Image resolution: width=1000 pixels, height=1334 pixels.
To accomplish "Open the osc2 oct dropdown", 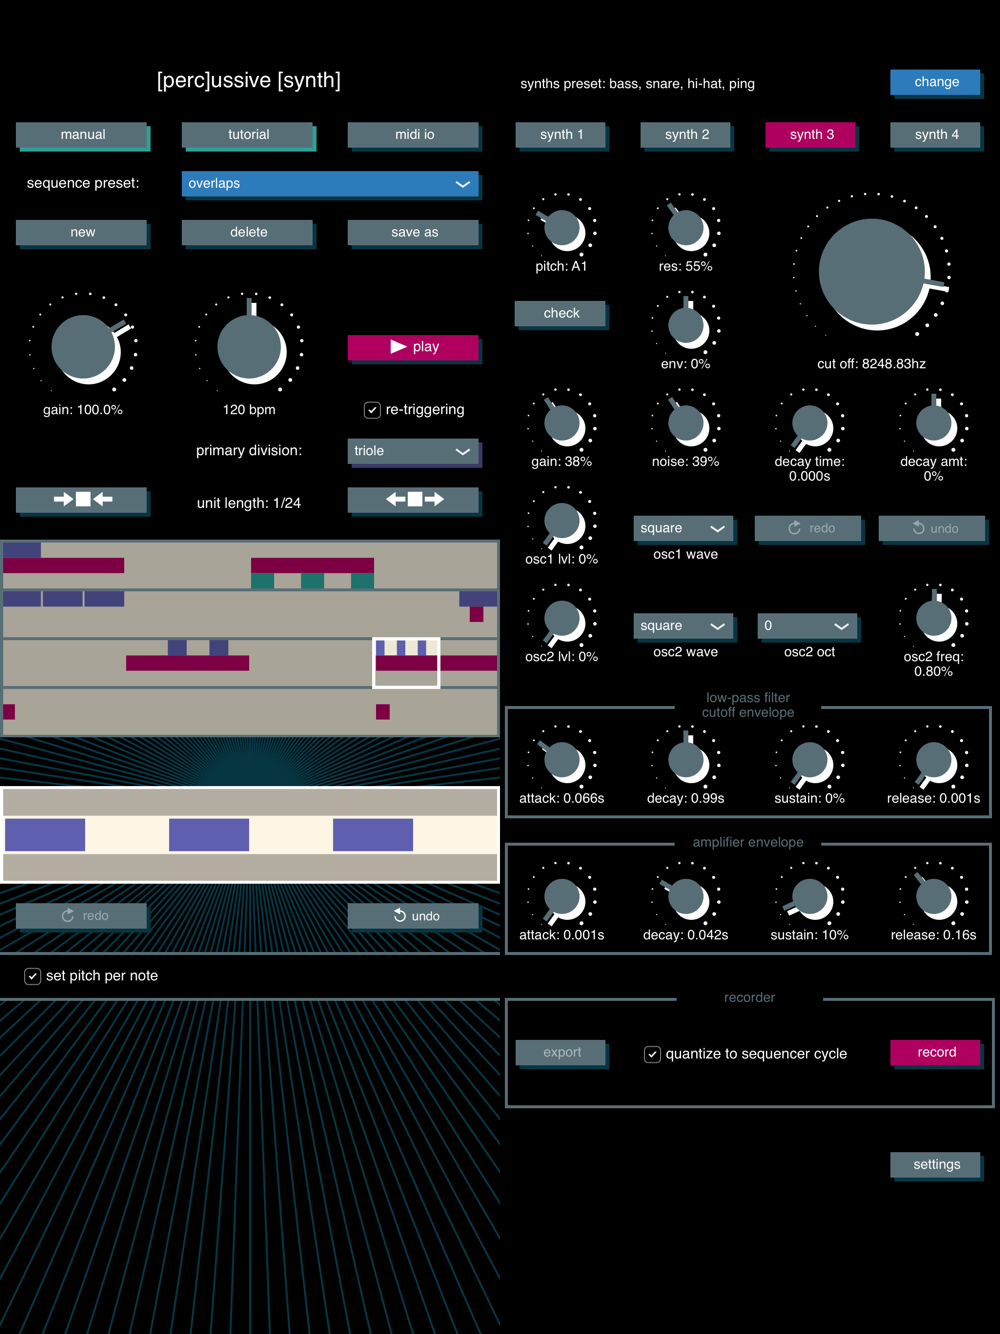I will click(x=808, y=626).
